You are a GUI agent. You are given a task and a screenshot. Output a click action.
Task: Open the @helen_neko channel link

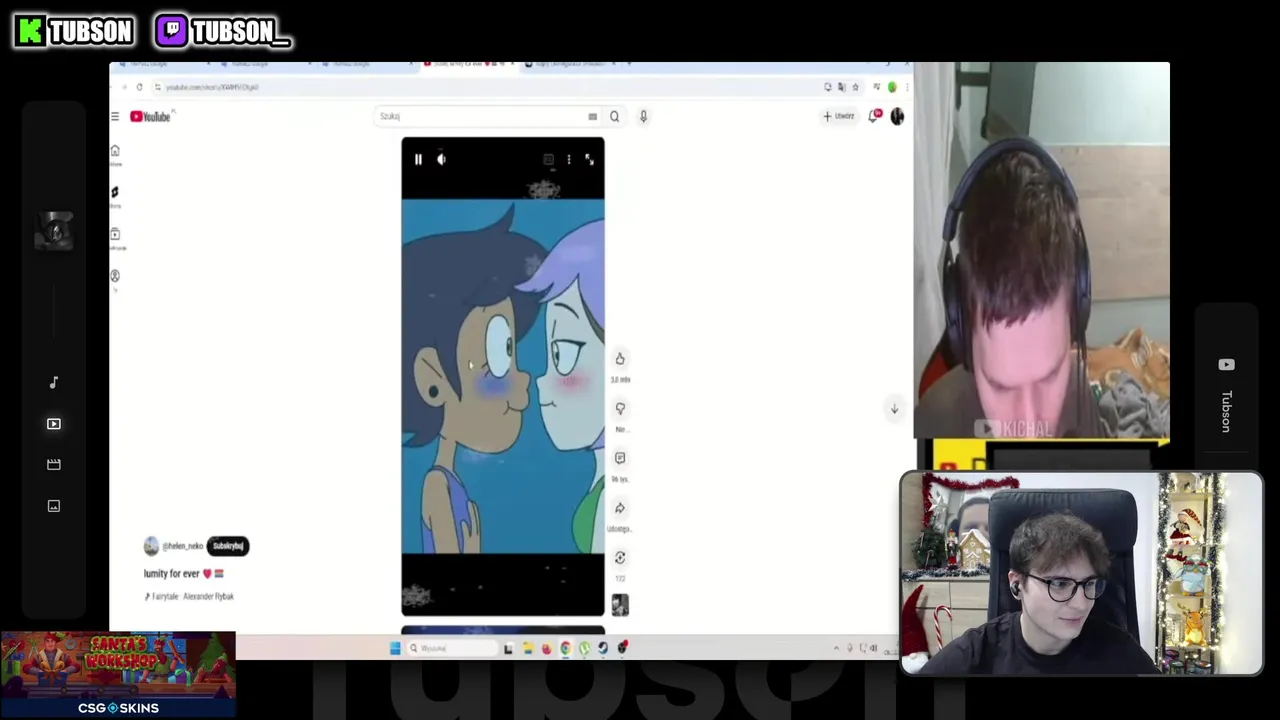[x=182, y=547]
